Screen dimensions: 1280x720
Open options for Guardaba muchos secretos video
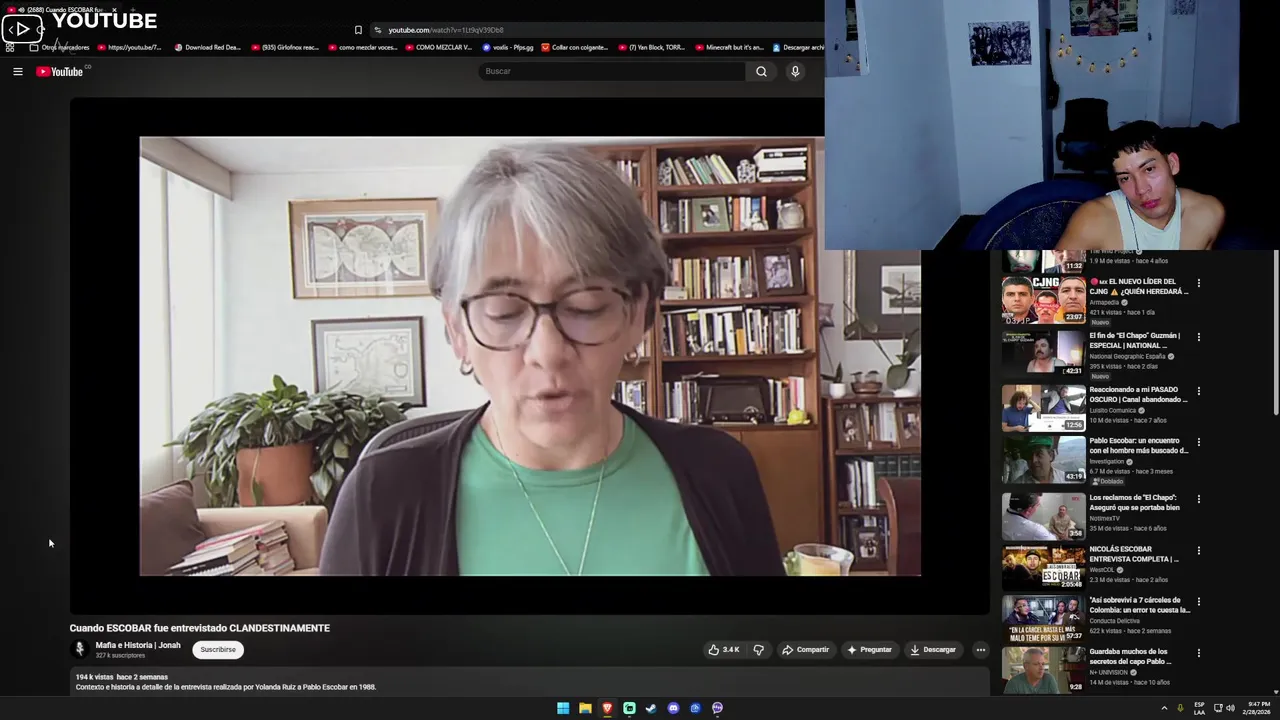click(x=1198, y=653)
